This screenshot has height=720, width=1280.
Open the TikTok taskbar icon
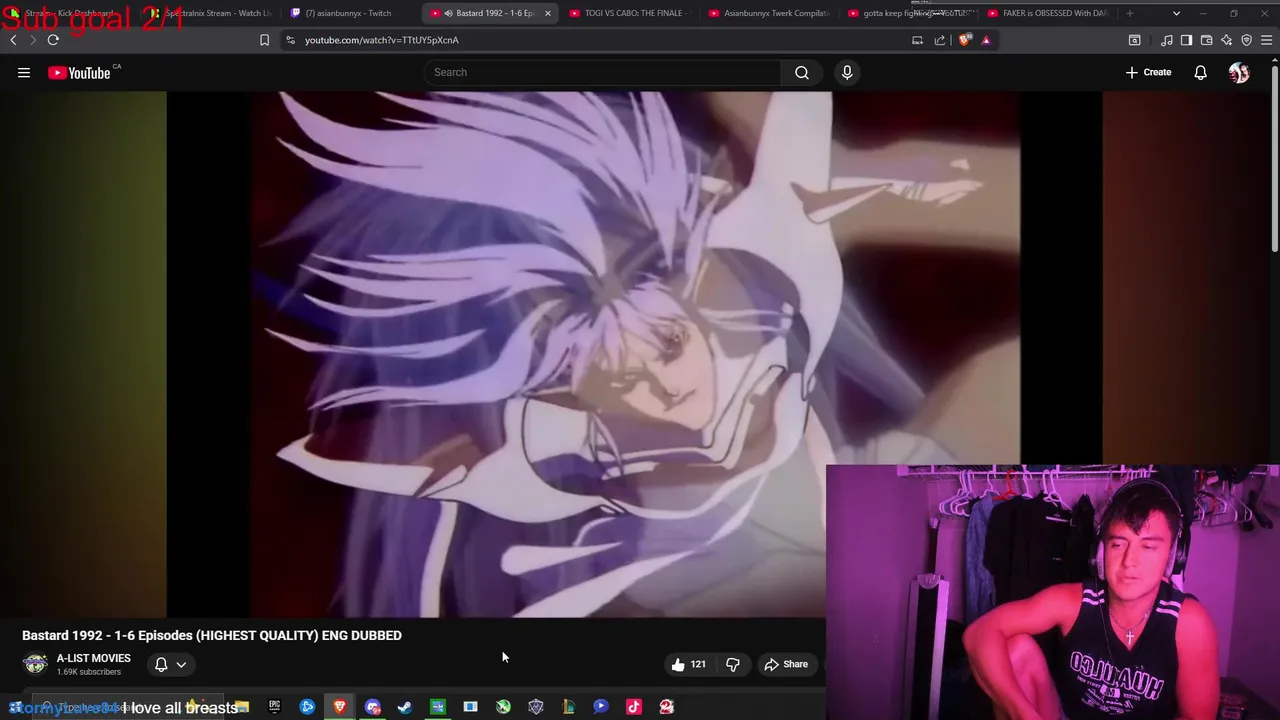tap(634, 707)
